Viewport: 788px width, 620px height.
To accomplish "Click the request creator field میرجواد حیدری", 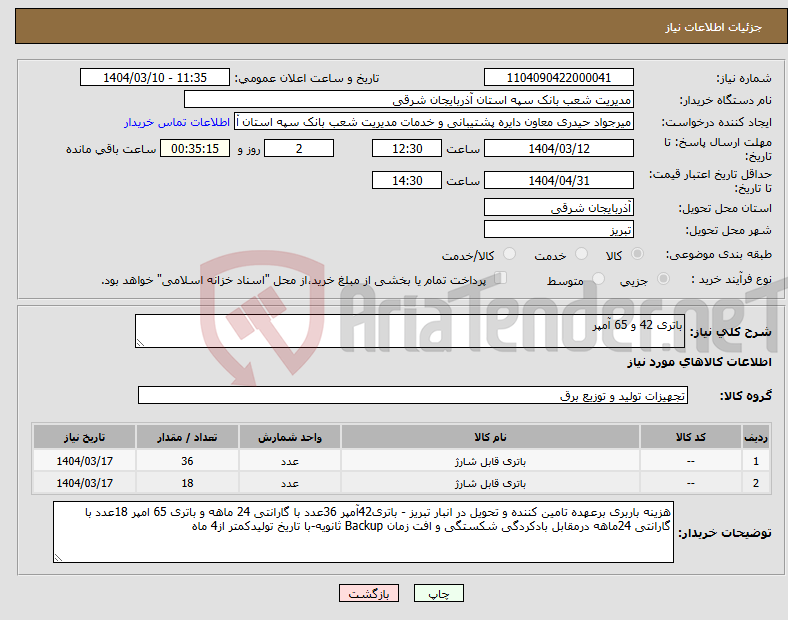I will click(x=434, y=122).
